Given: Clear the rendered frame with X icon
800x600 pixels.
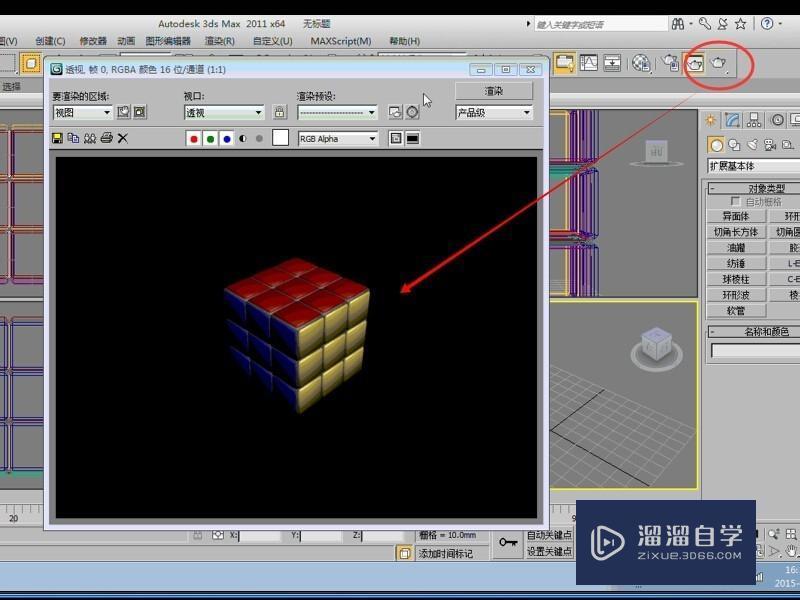Looking at the screenshot, I should tap(122, 138).
